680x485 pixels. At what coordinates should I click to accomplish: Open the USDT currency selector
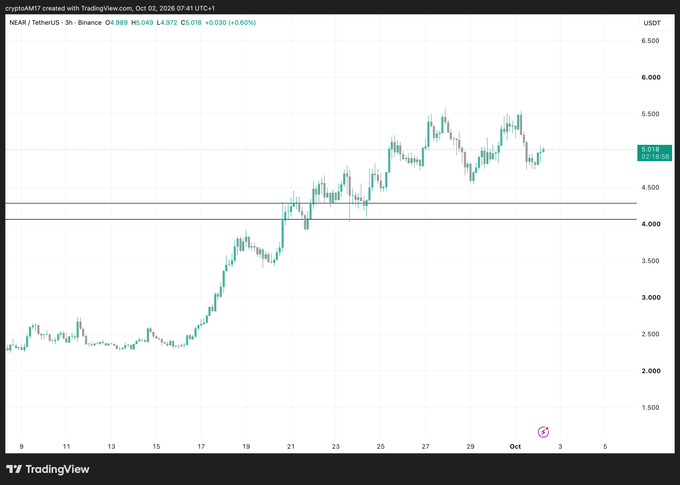point(652,23)
